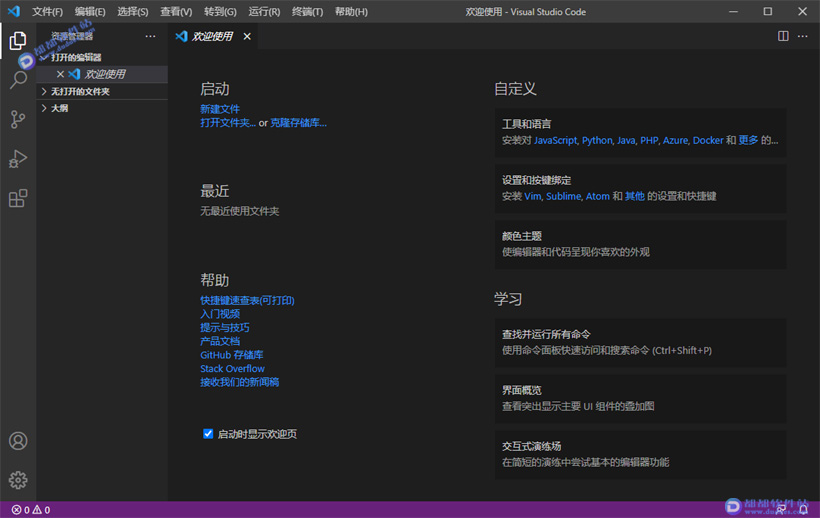Open the Stack Overflow link
Screen dimensions: 820x518
tap(232, 369)
